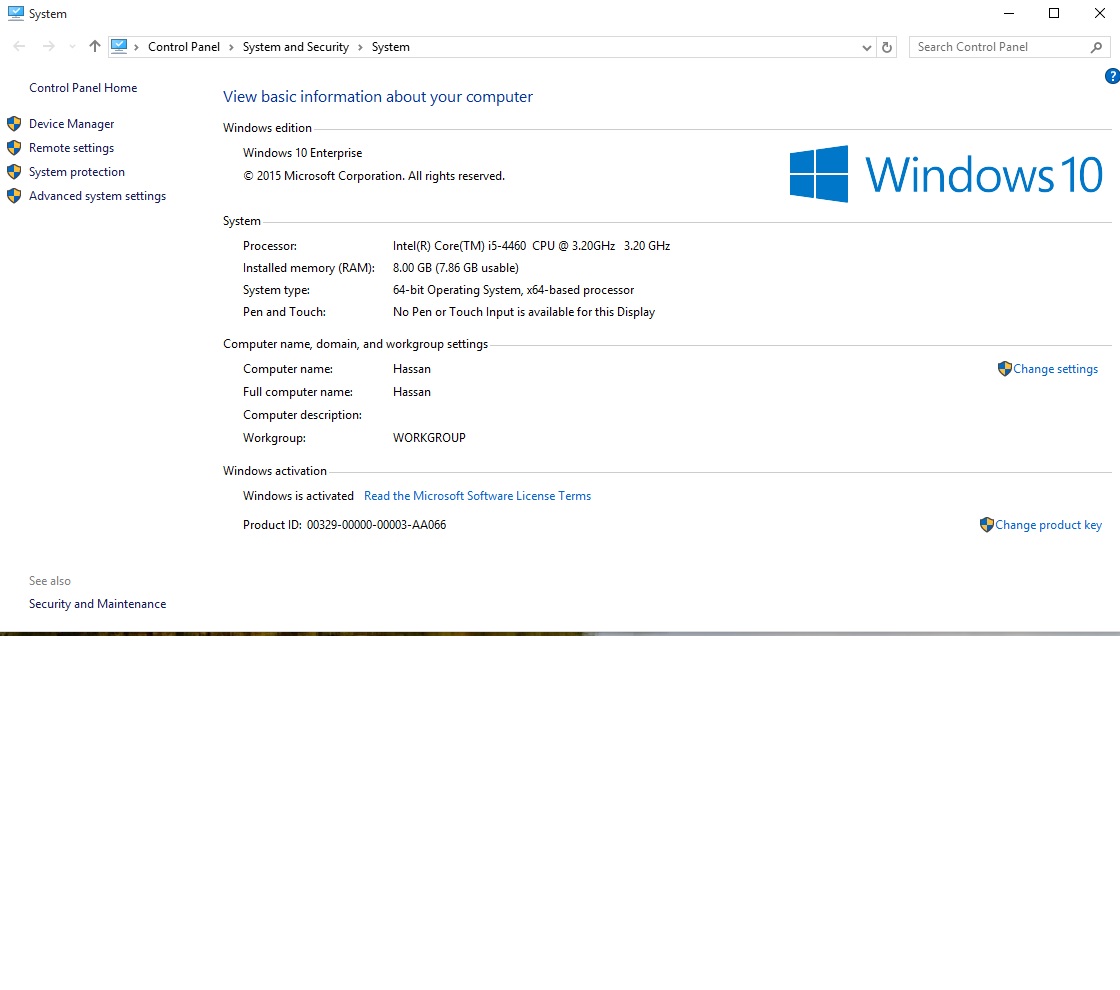The image size is (1120, 990).
Task: Click the Full computer name value Hassan
Action: [411, 392]
